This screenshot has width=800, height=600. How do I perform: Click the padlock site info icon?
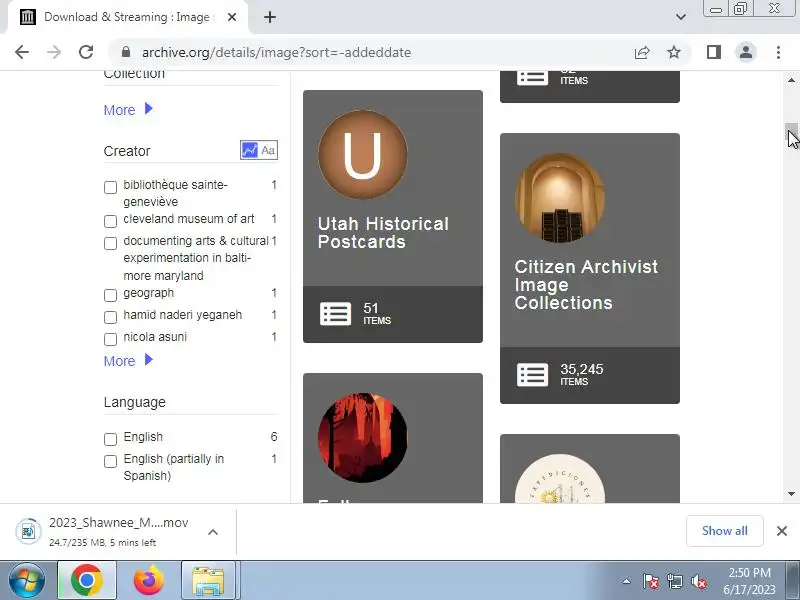point(126,52)
